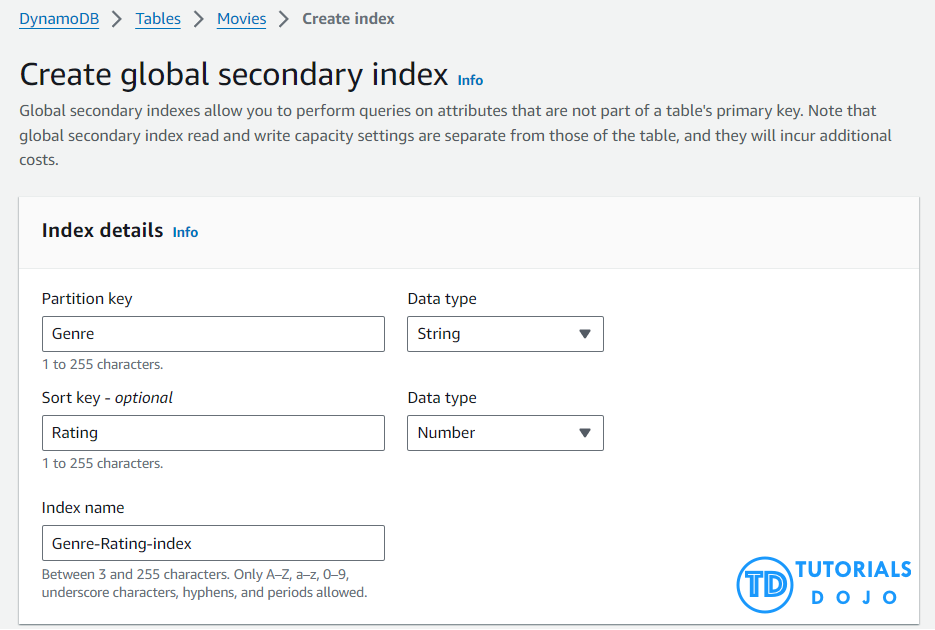Expand the sort key Data type dropdown
The height and width of the screenshot is (630, 935).
(x=505, y=433)
